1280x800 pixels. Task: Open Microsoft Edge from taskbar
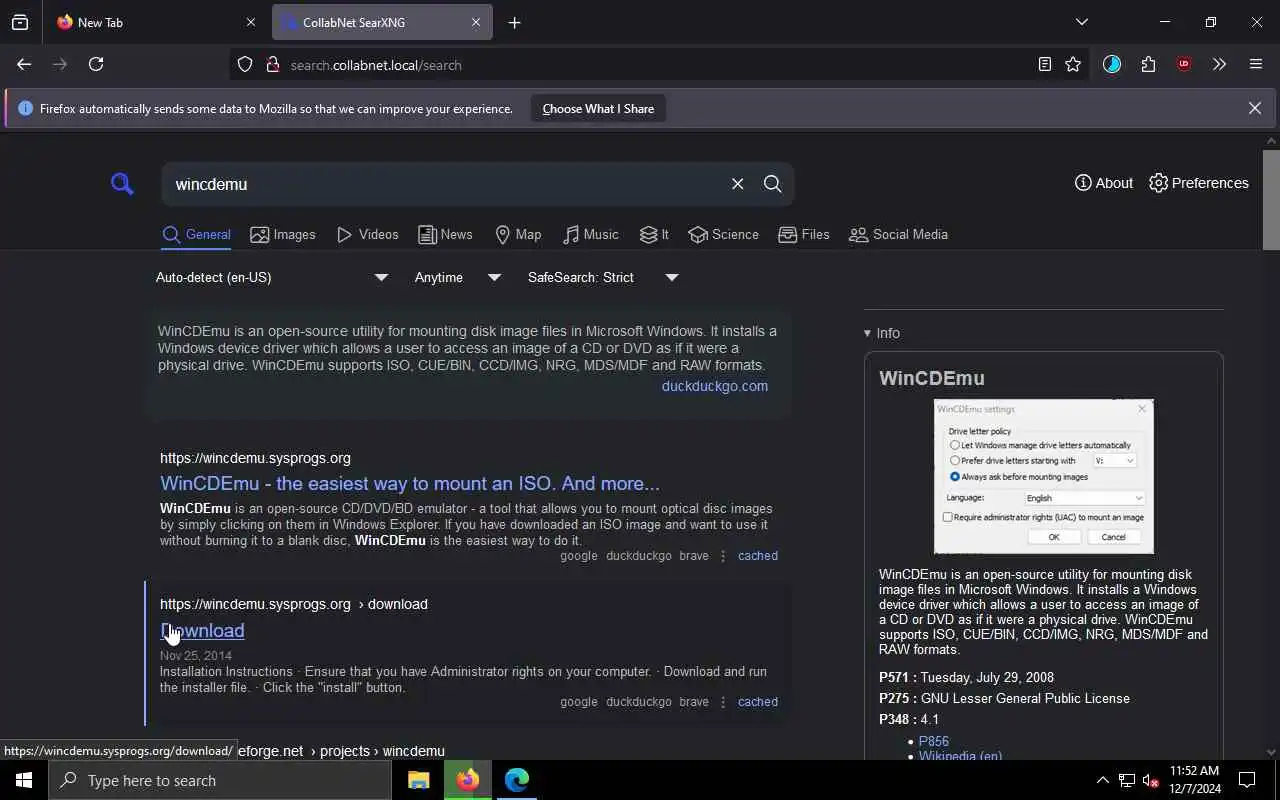click(516, 780)
